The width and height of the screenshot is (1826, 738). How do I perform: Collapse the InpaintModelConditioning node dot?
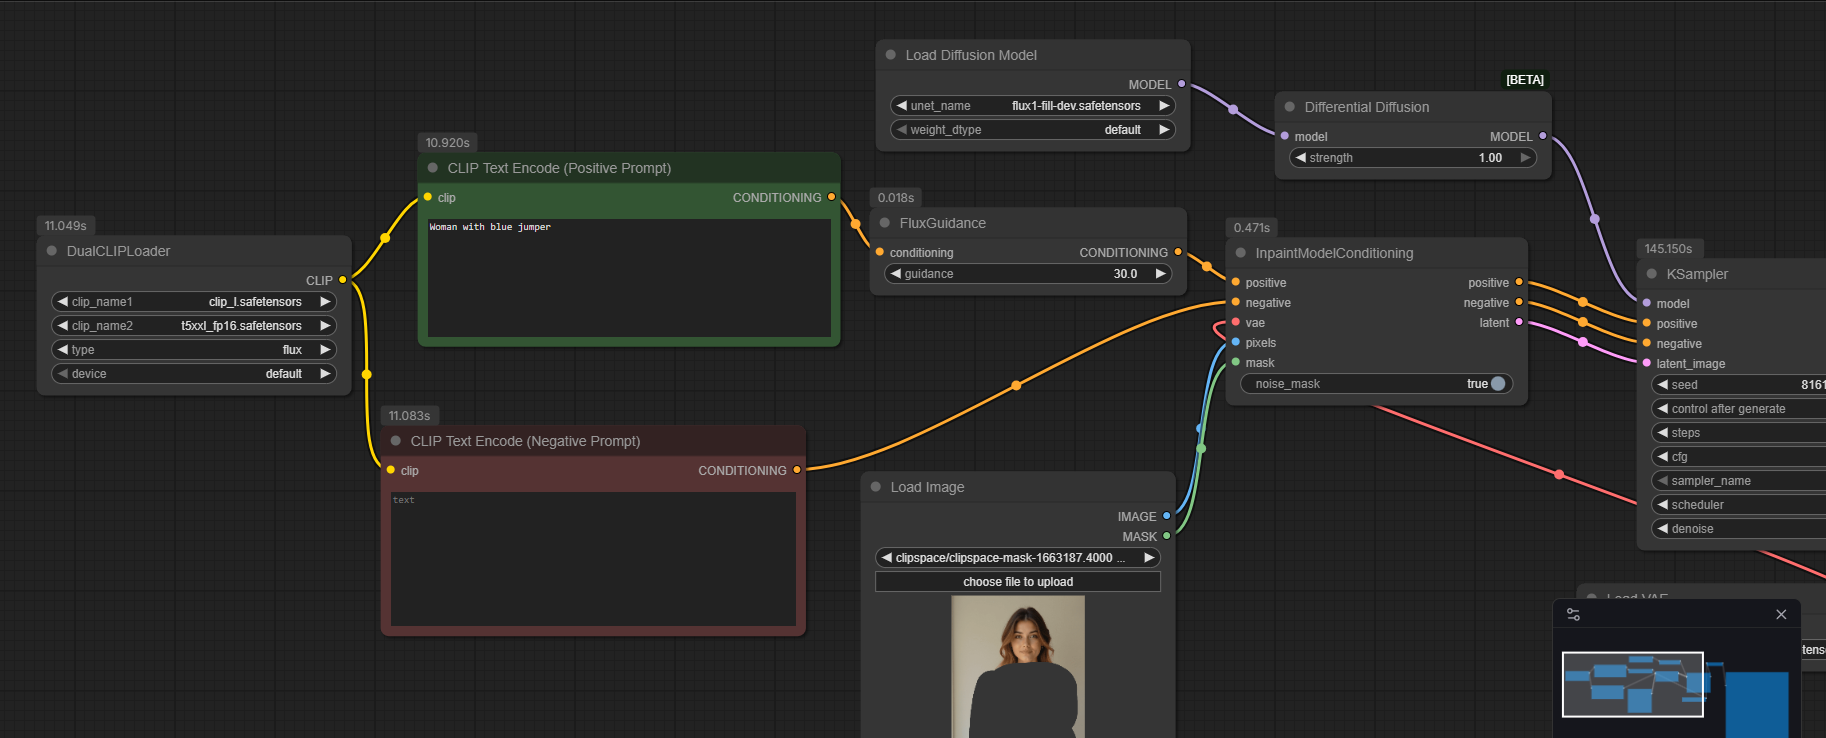tap(1241, 253)
